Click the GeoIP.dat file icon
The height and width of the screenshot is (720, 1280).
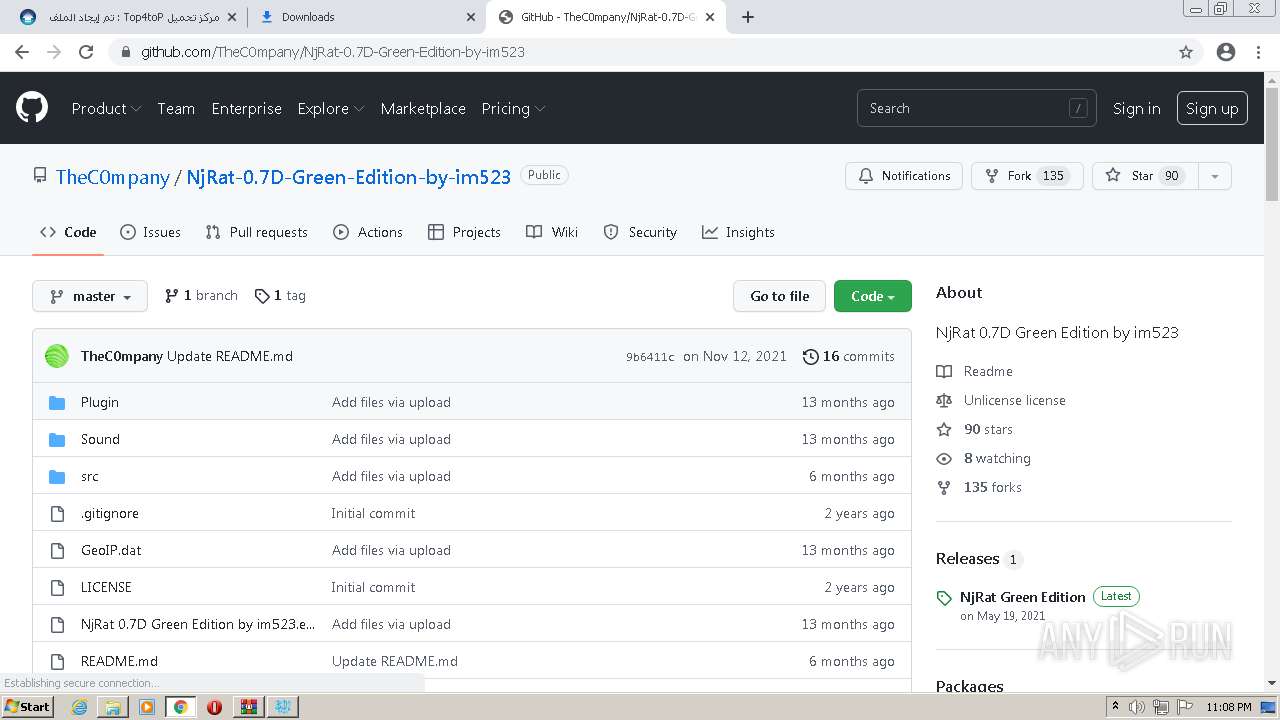[57, 550]
